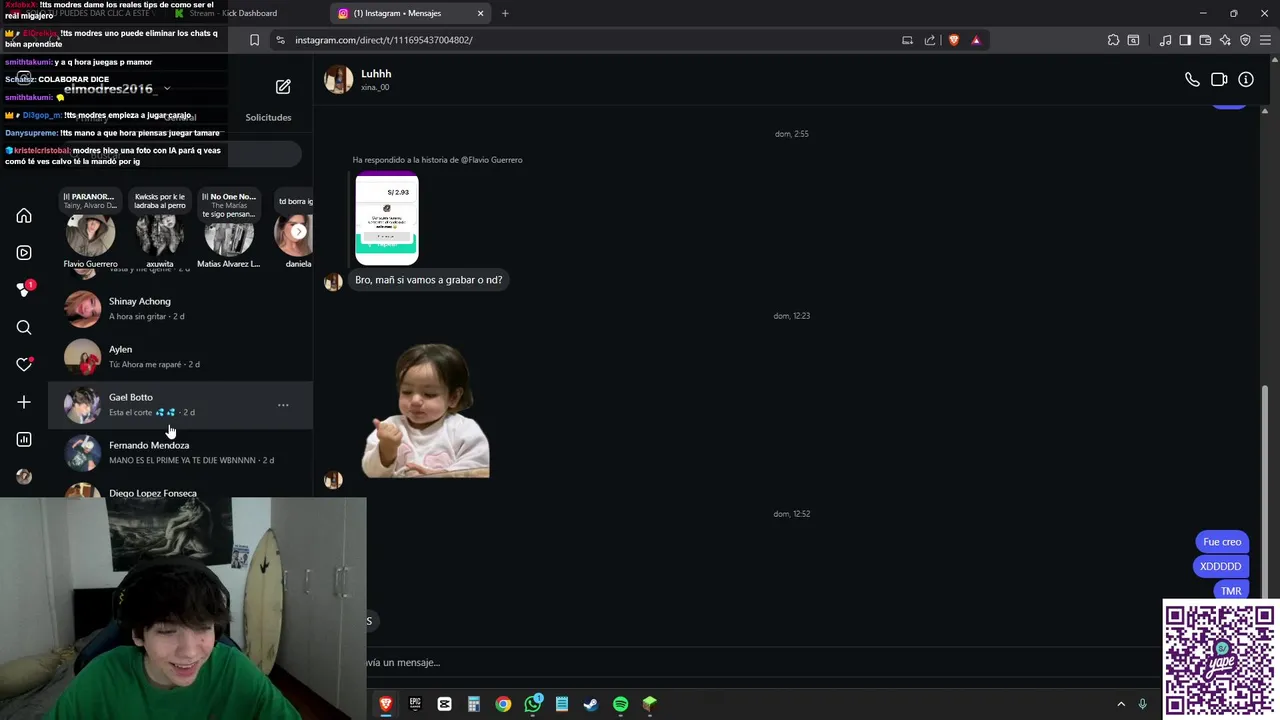
Task: Open Brave VPN shield icon
Action: click(1245, 40)
